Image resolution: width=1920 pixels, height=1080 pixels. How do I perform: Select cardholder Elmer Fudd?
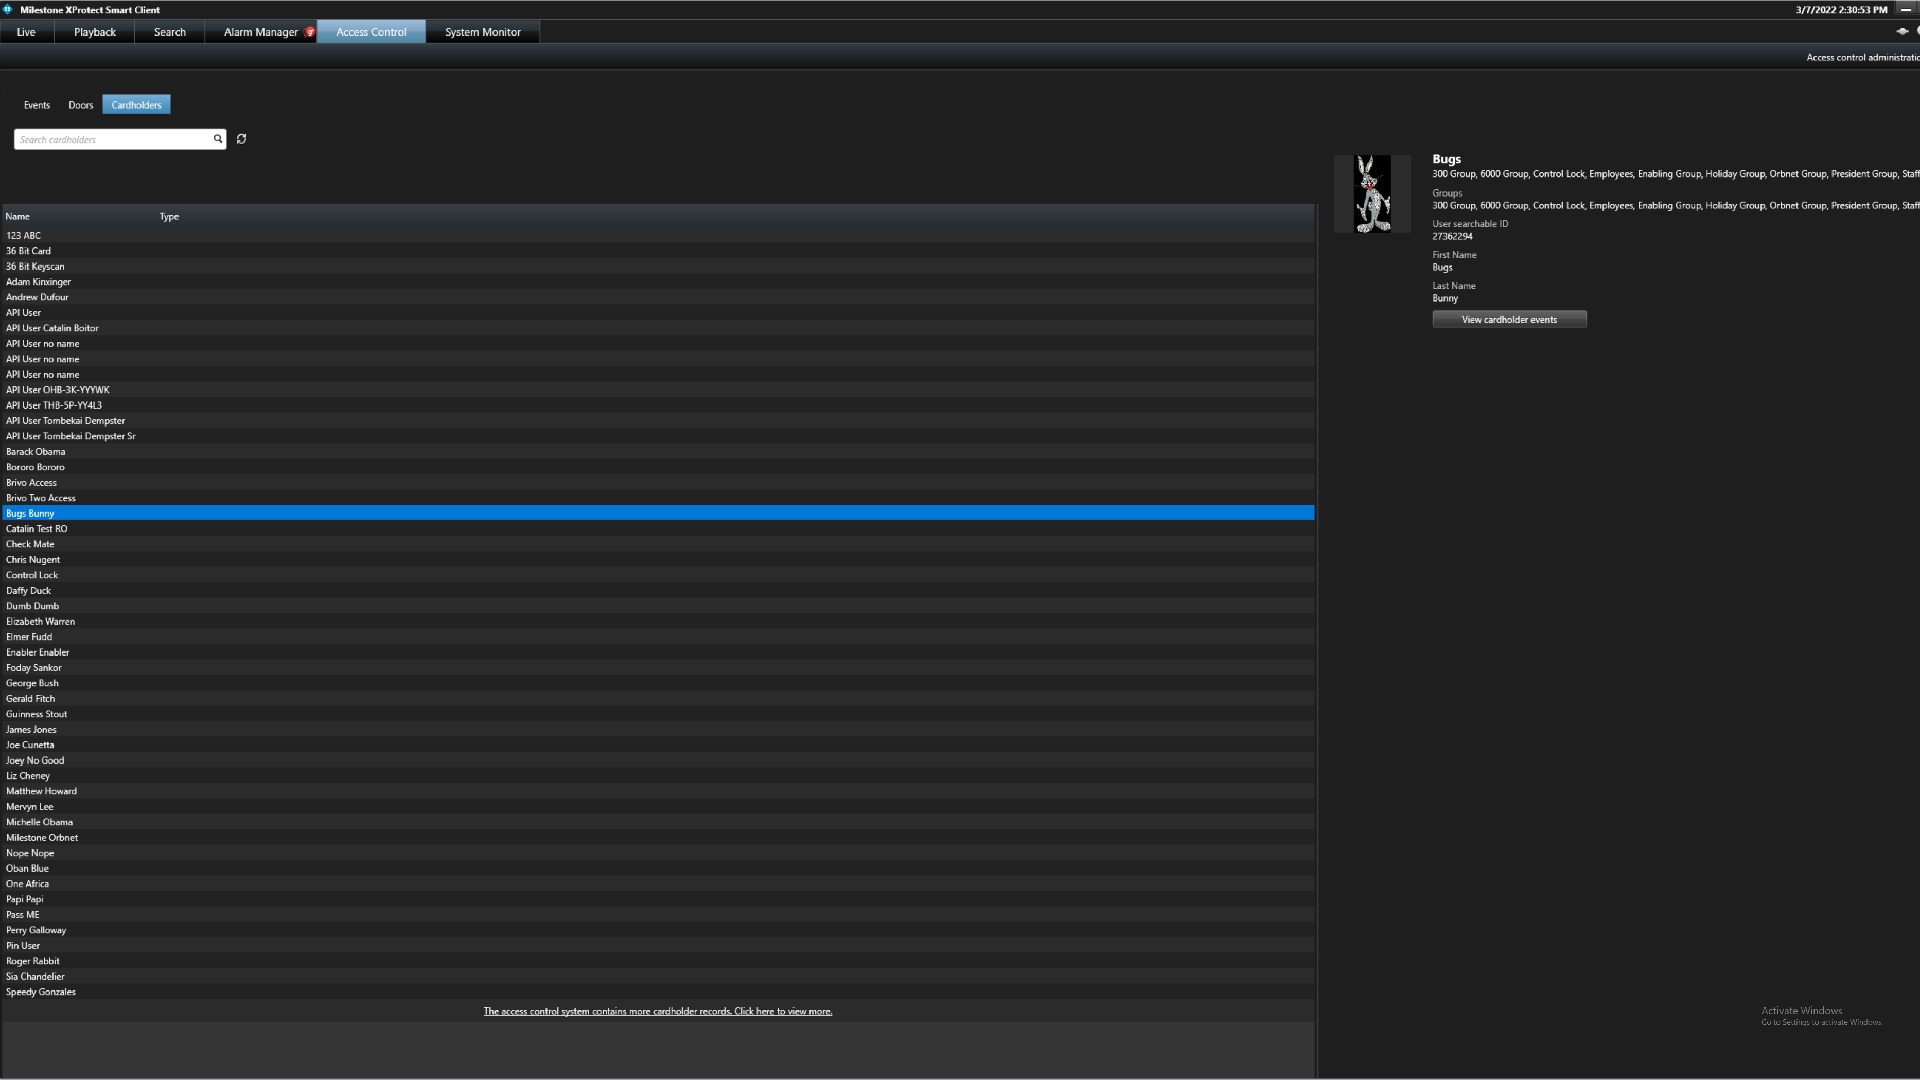658,637
